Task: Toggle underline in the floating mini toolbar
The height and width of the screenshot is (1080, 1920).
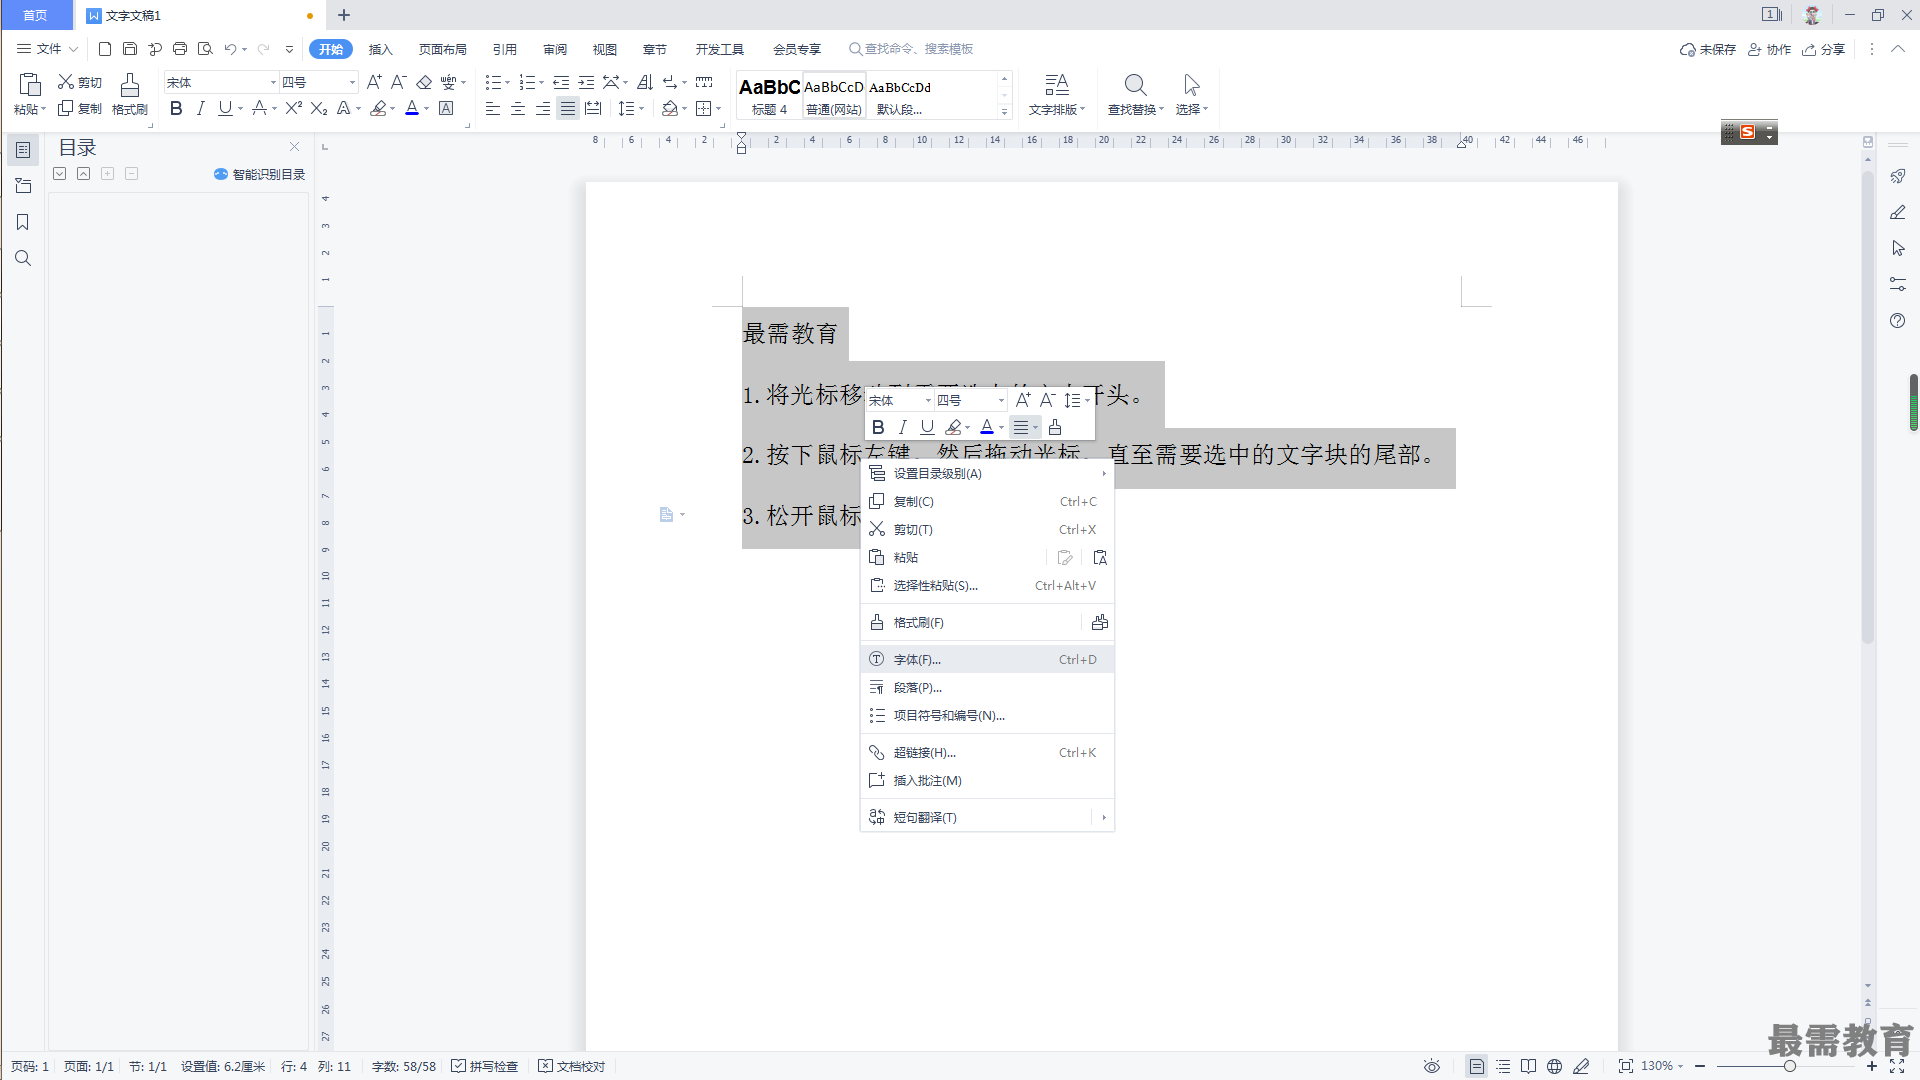Action: (927, 427)
